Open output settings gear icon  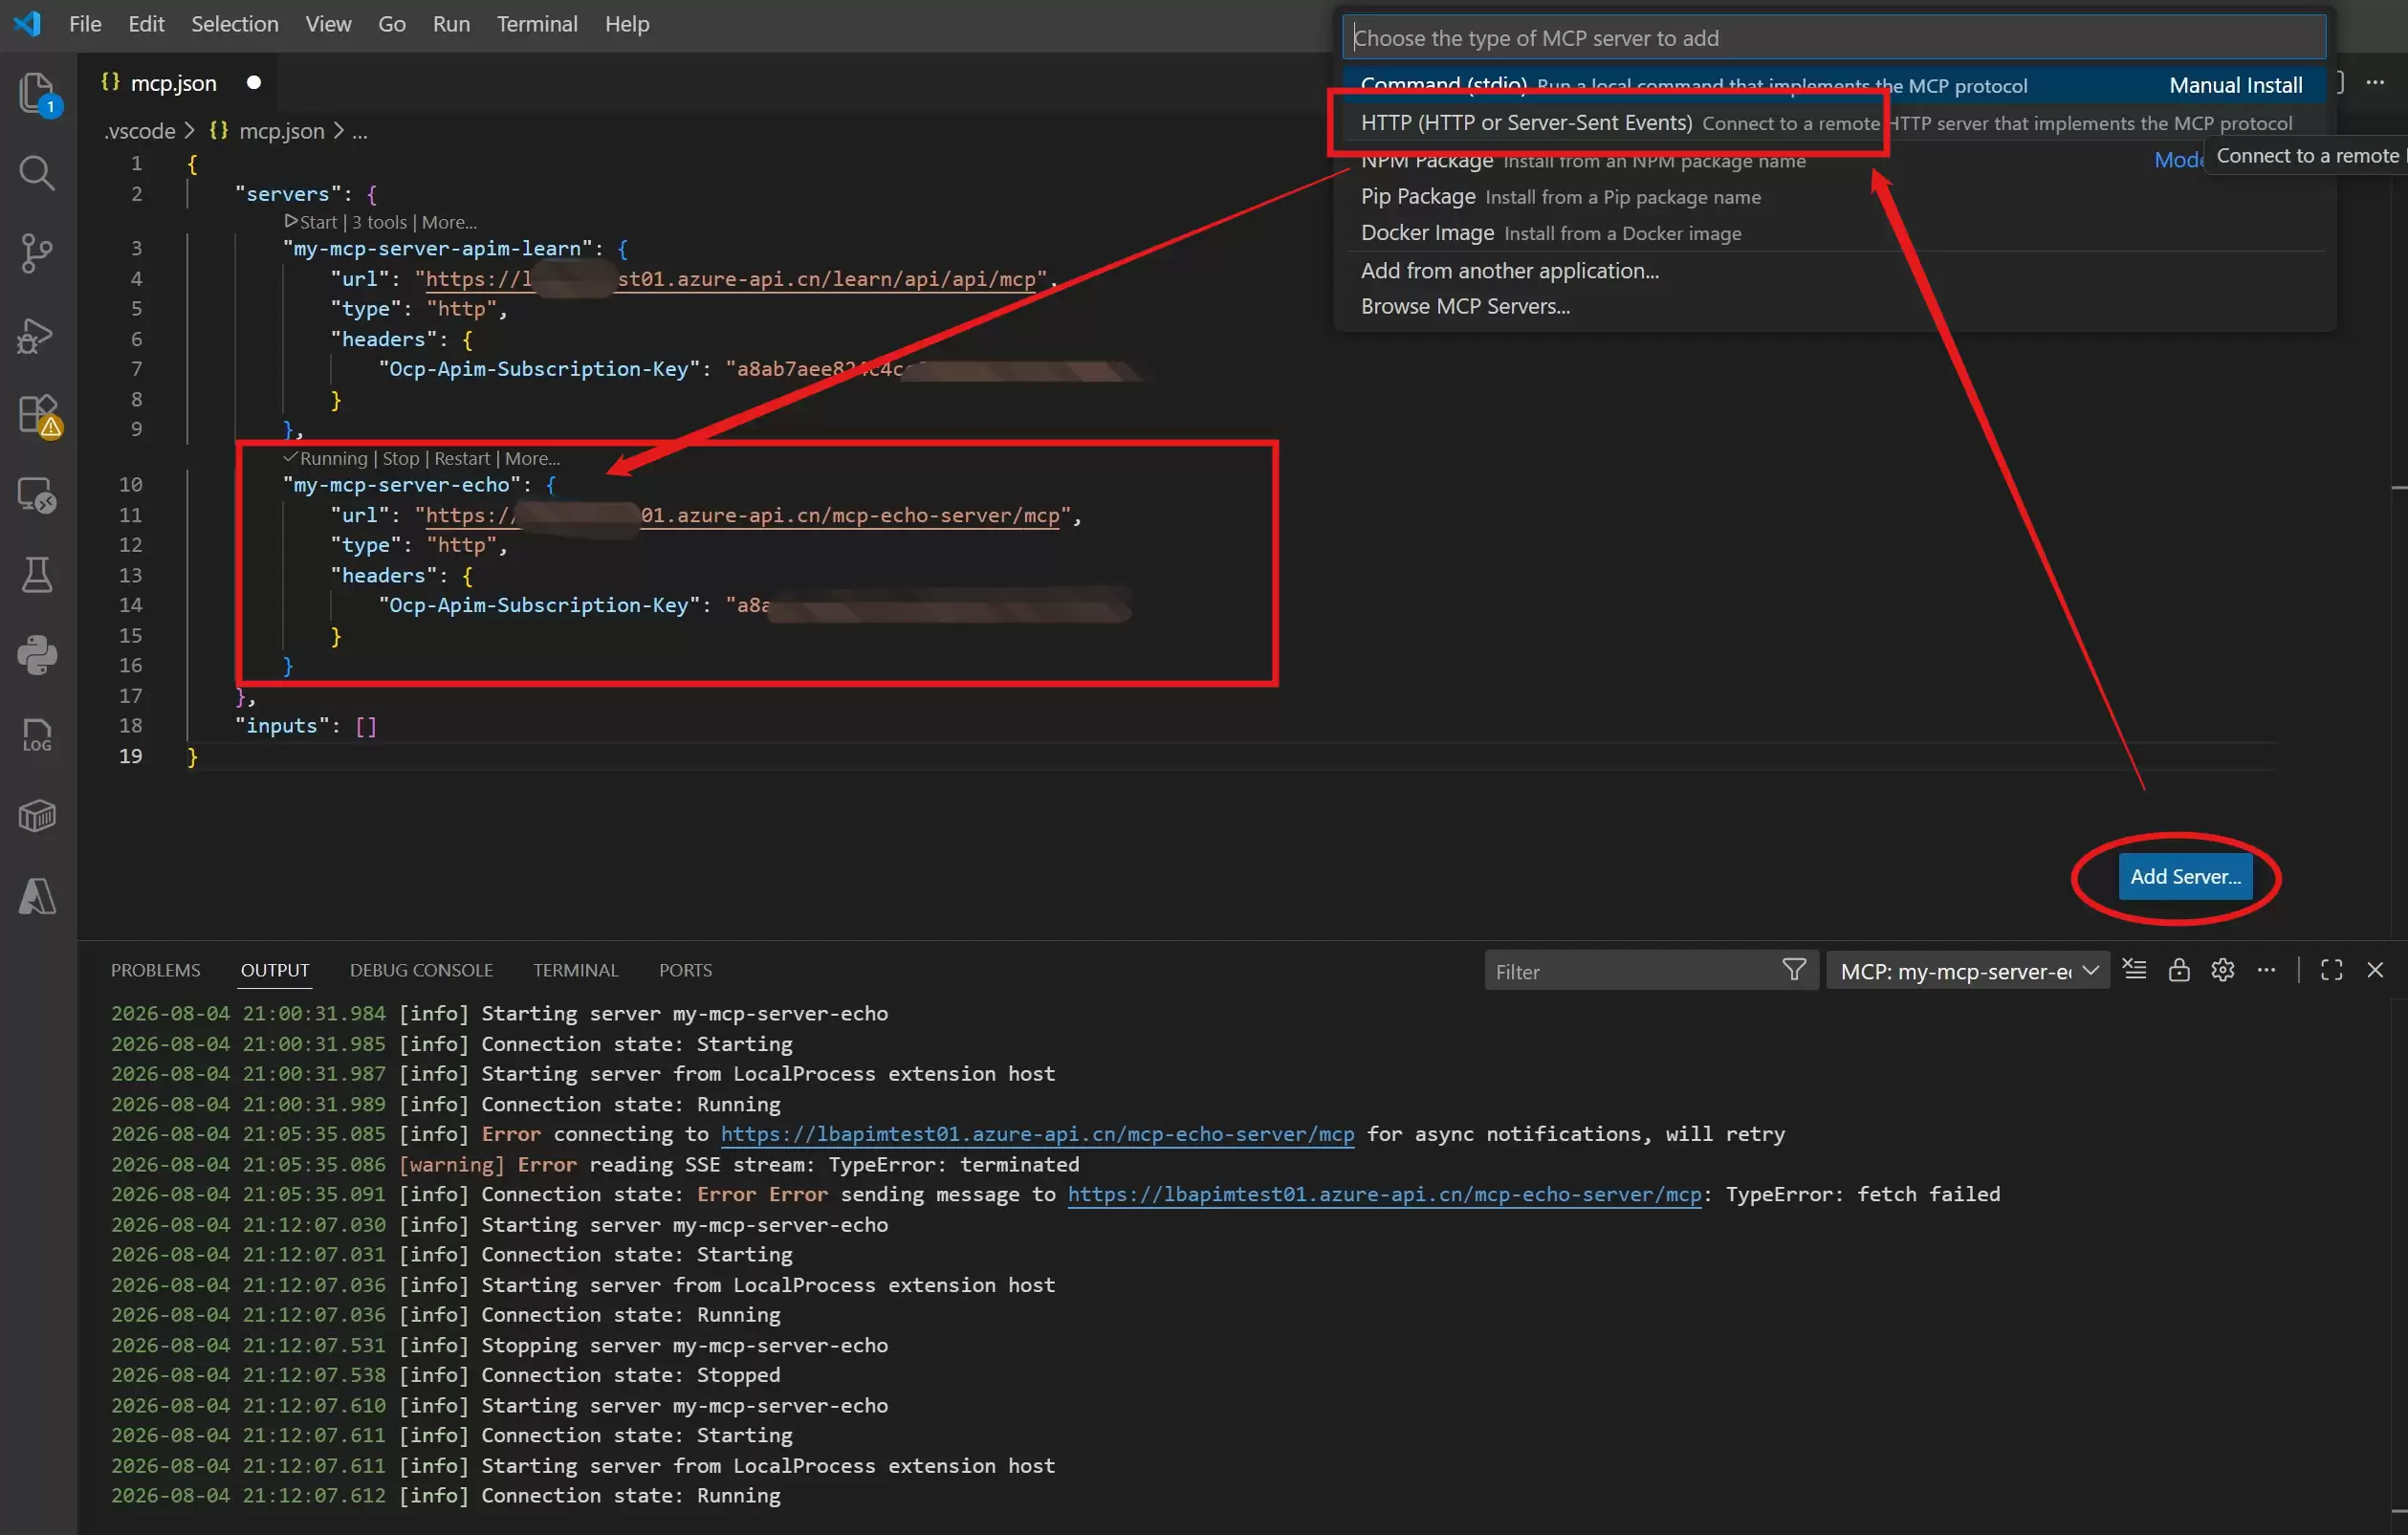click(2222, 970)
